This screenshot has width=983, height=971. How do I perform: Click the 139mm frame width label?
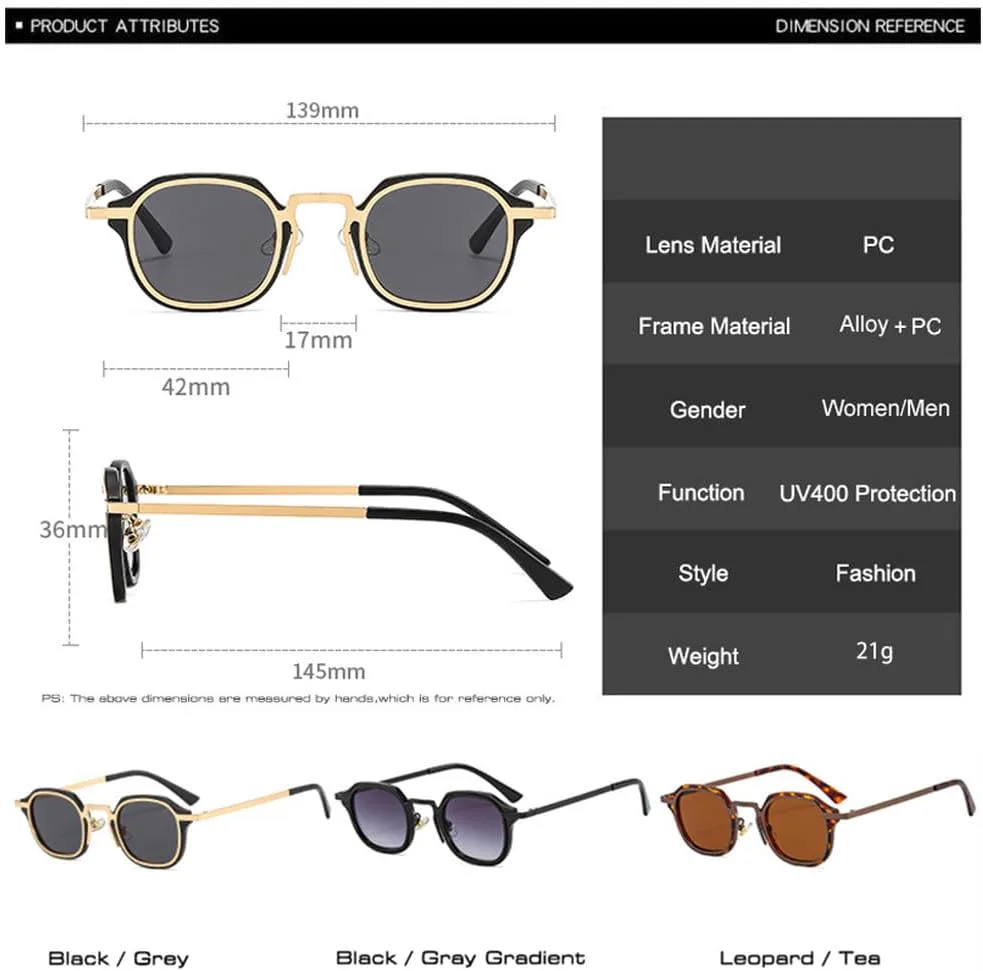coord(322,110)
